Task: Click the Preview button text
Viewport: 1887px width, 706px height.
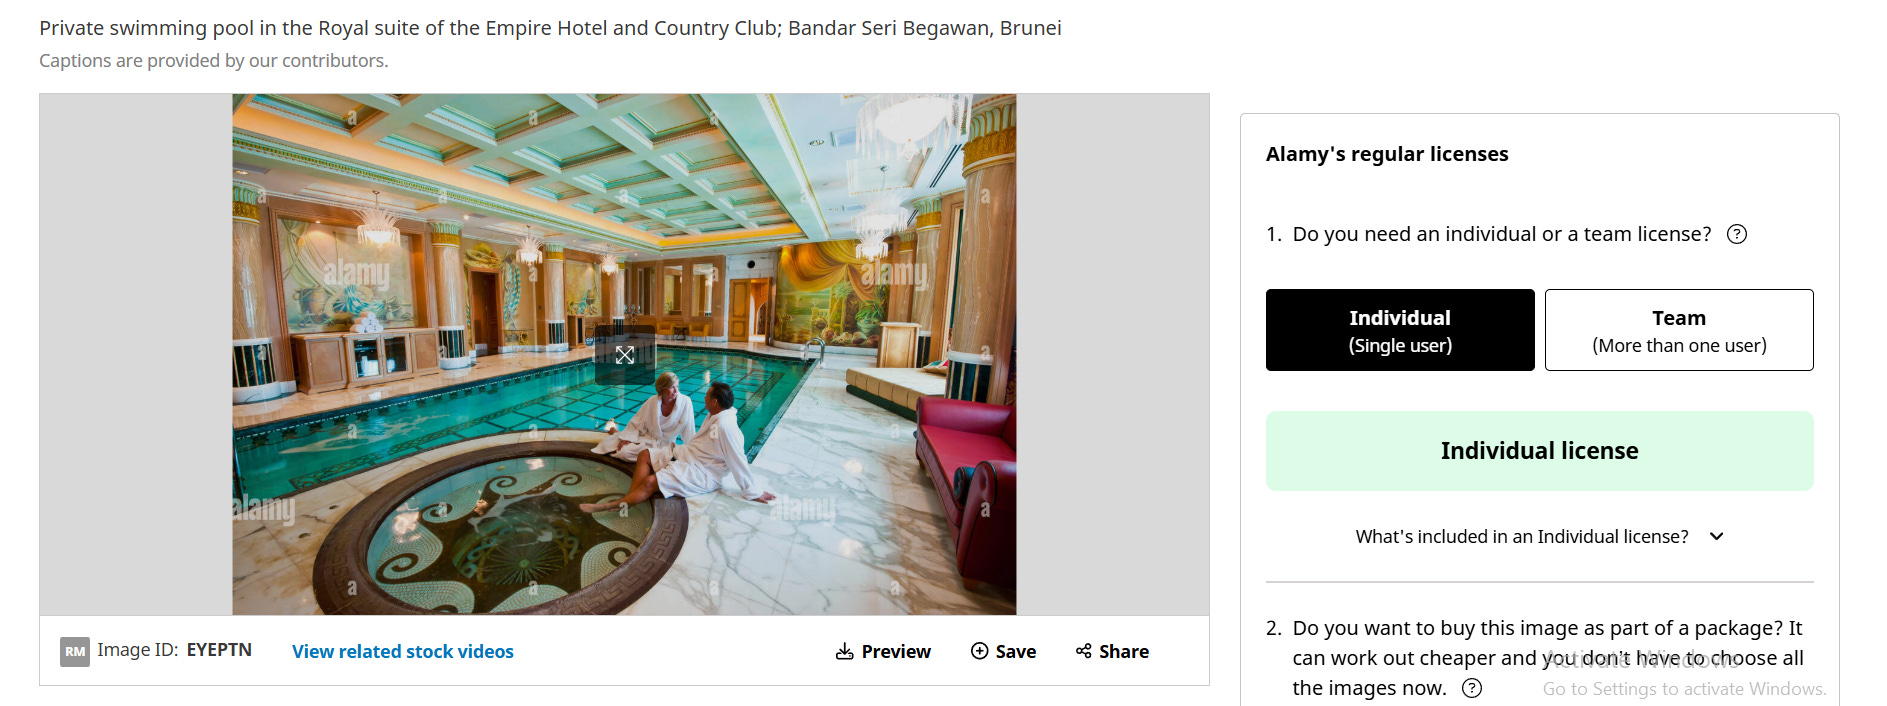Action: (896, 652)
